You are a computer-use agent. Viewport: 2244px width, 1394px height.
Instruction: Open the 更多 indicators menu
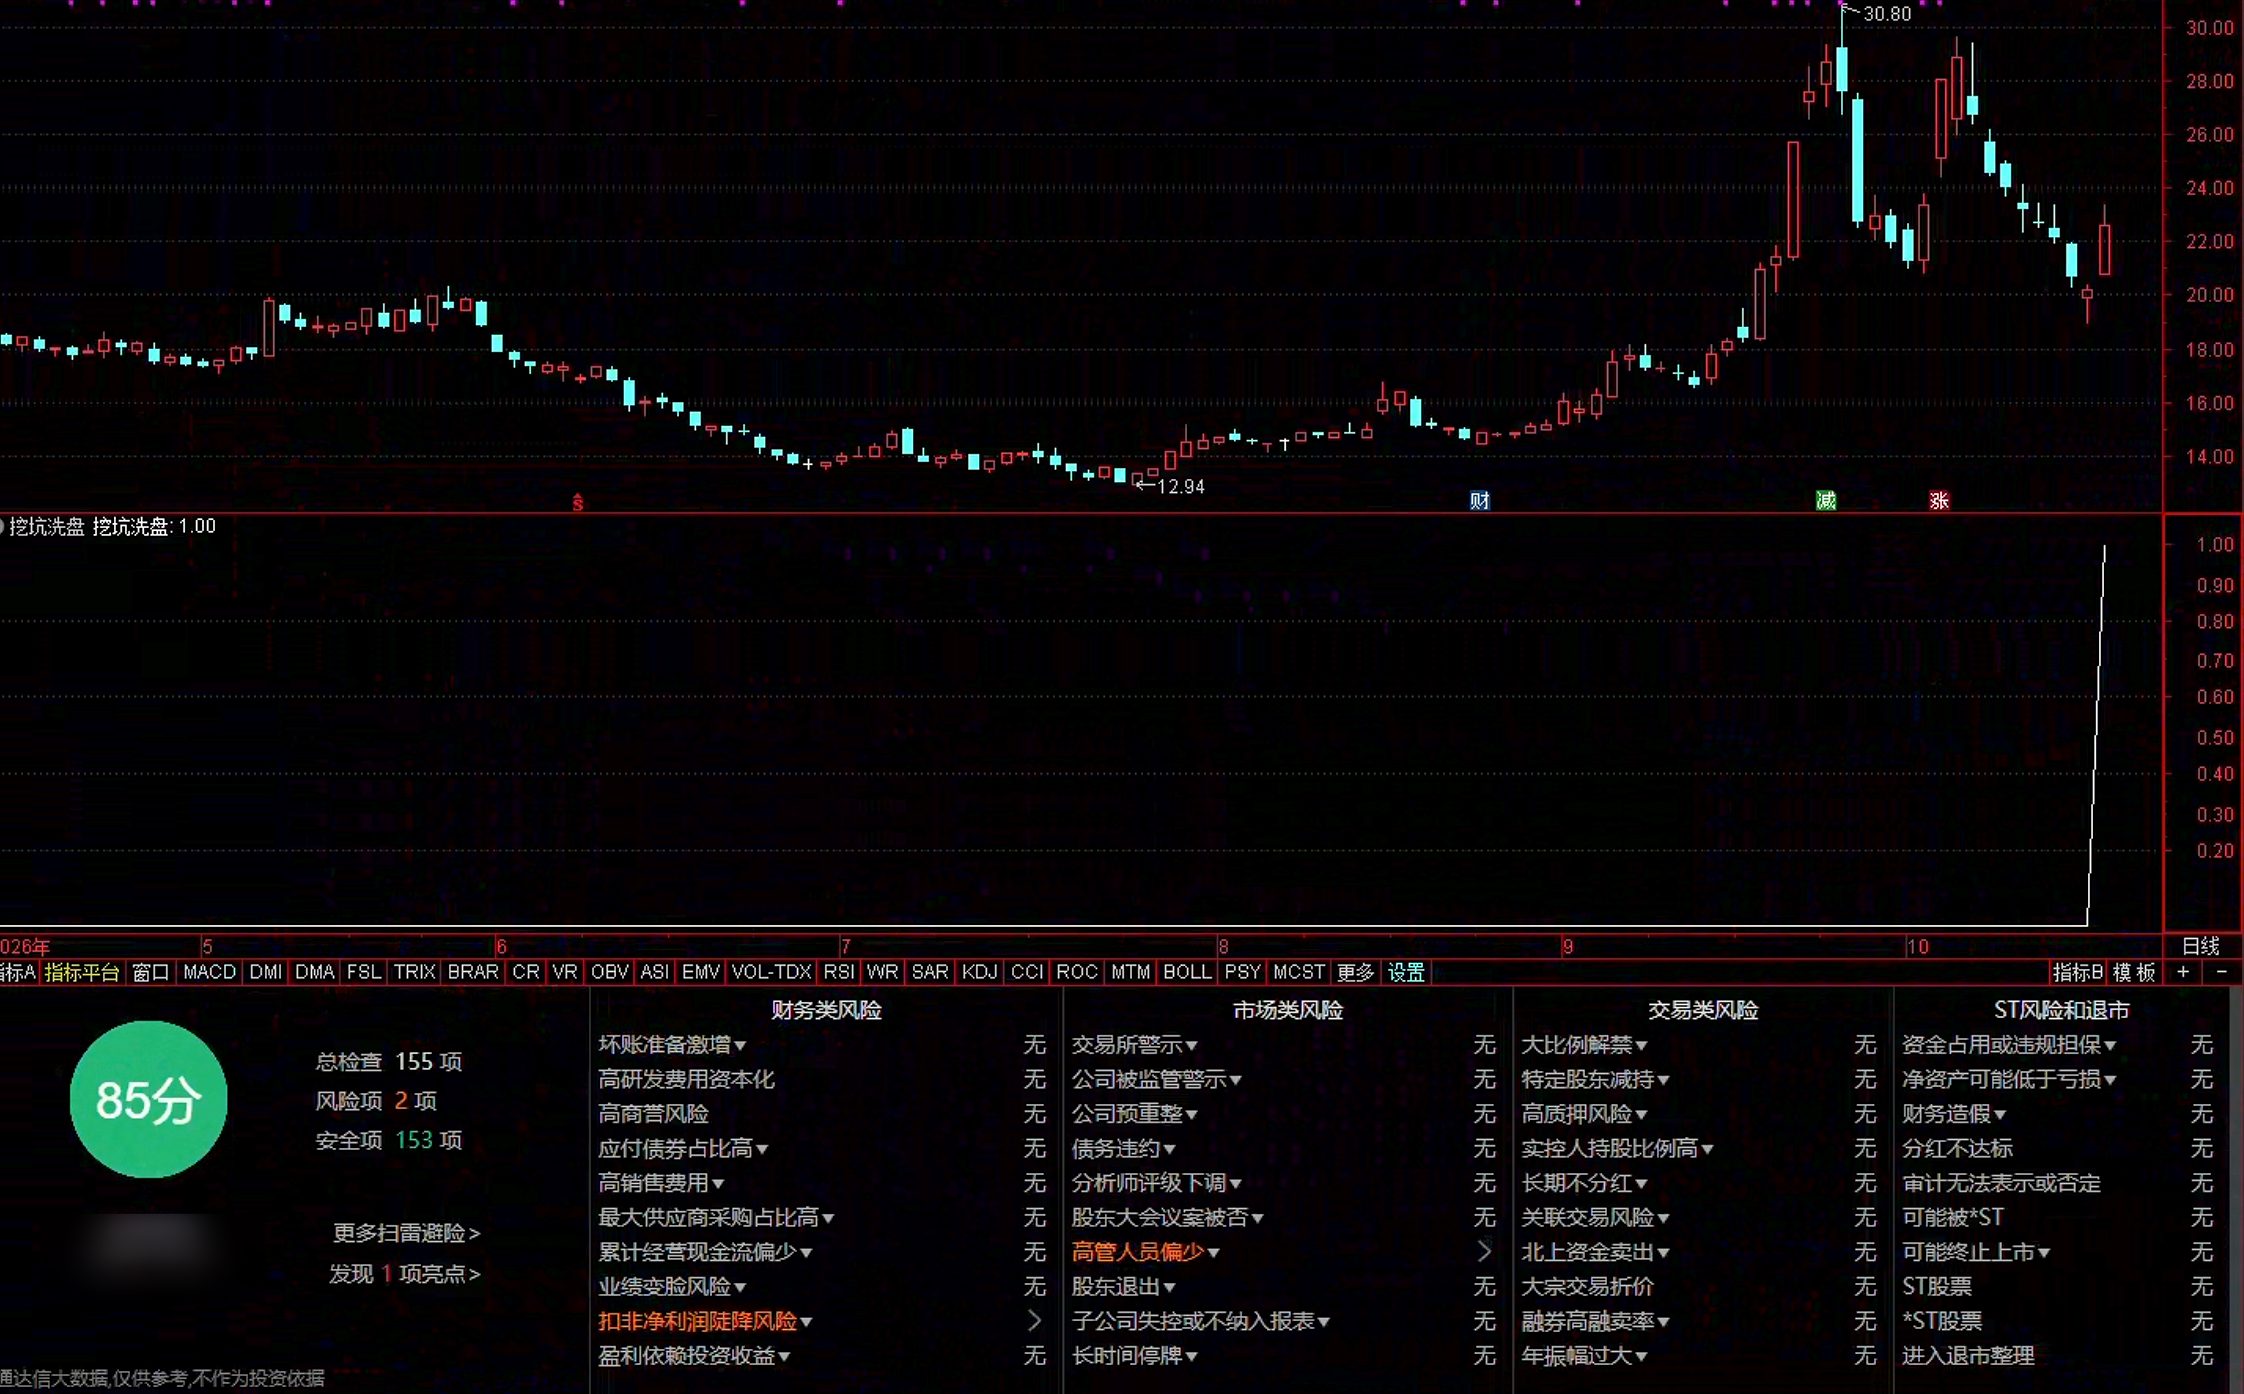(x=1355, y=972)
